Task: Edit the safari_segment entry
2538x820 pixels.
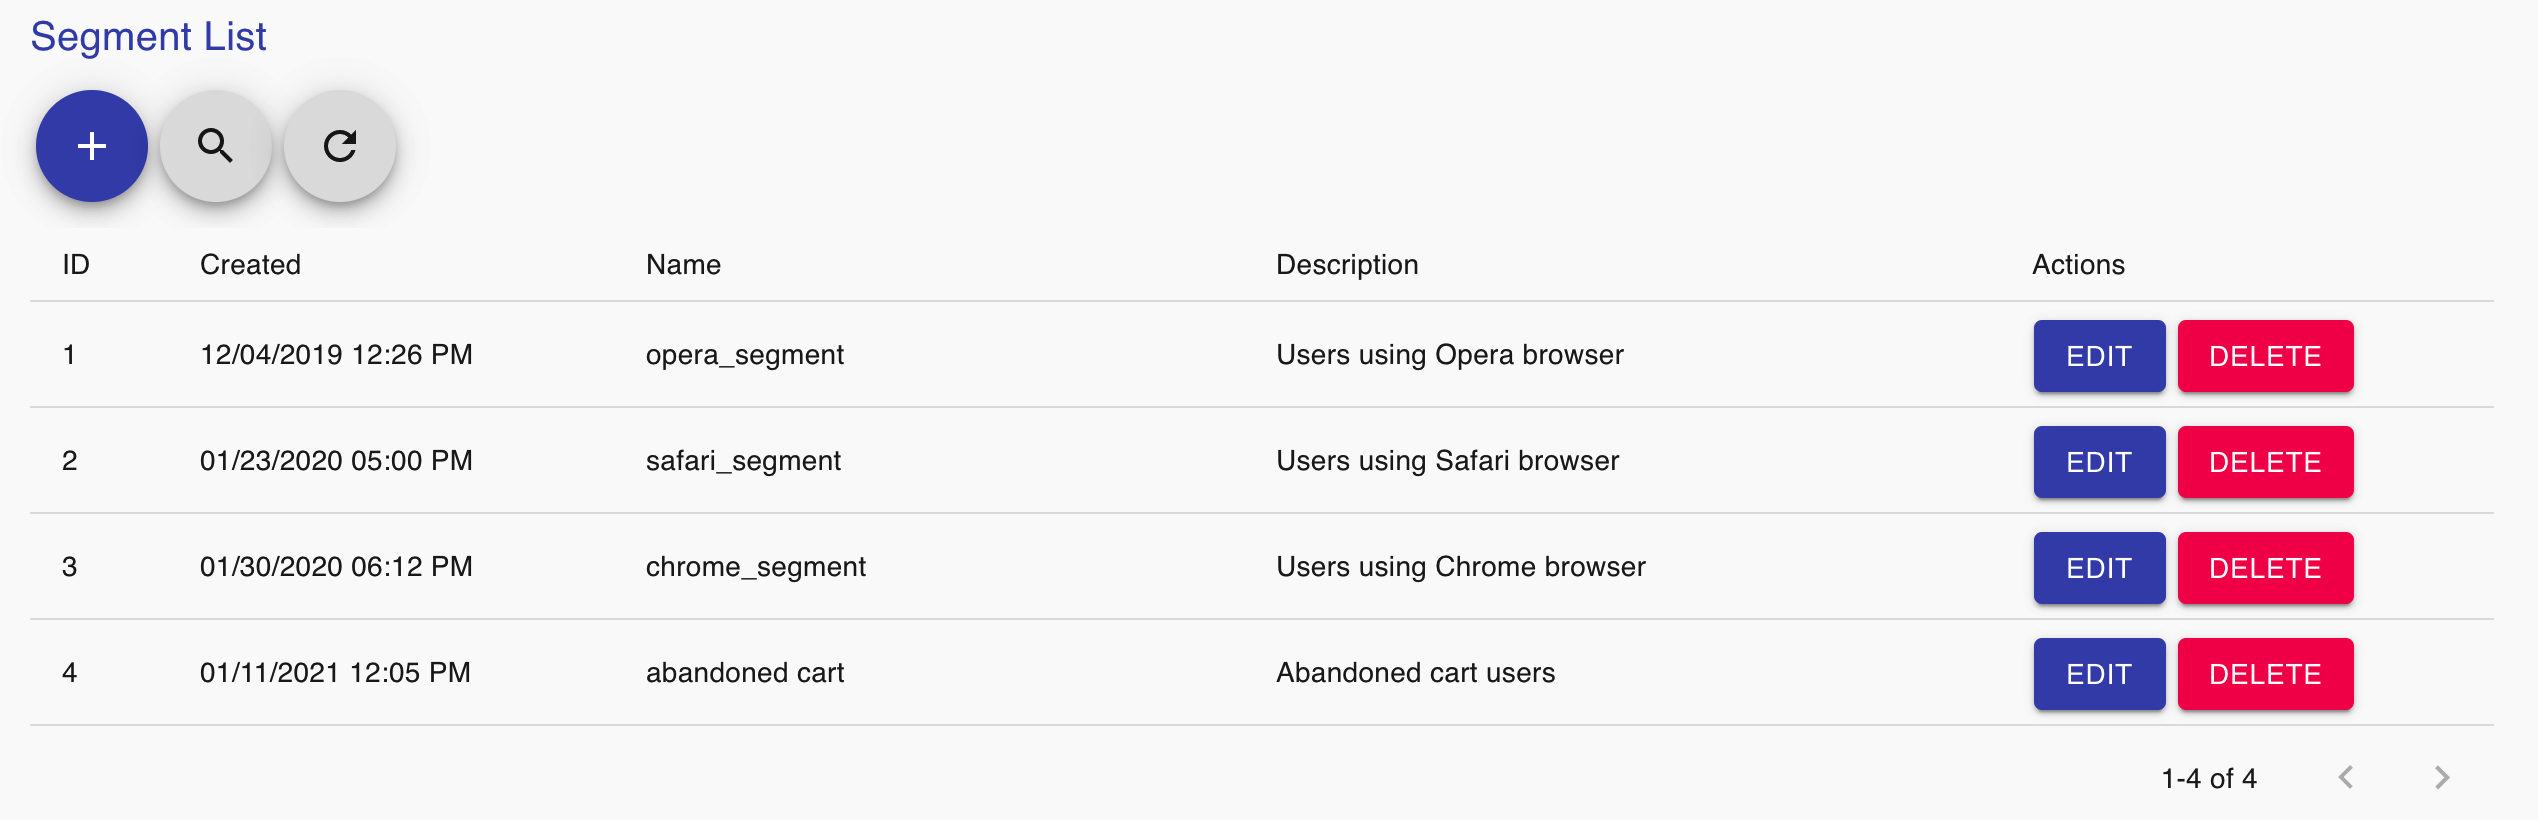Action: click(x=2099, y=462)
